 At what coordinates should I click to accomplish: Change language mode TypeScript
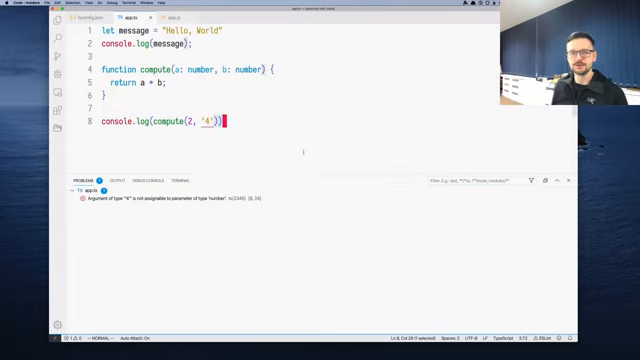click(503, 338)
